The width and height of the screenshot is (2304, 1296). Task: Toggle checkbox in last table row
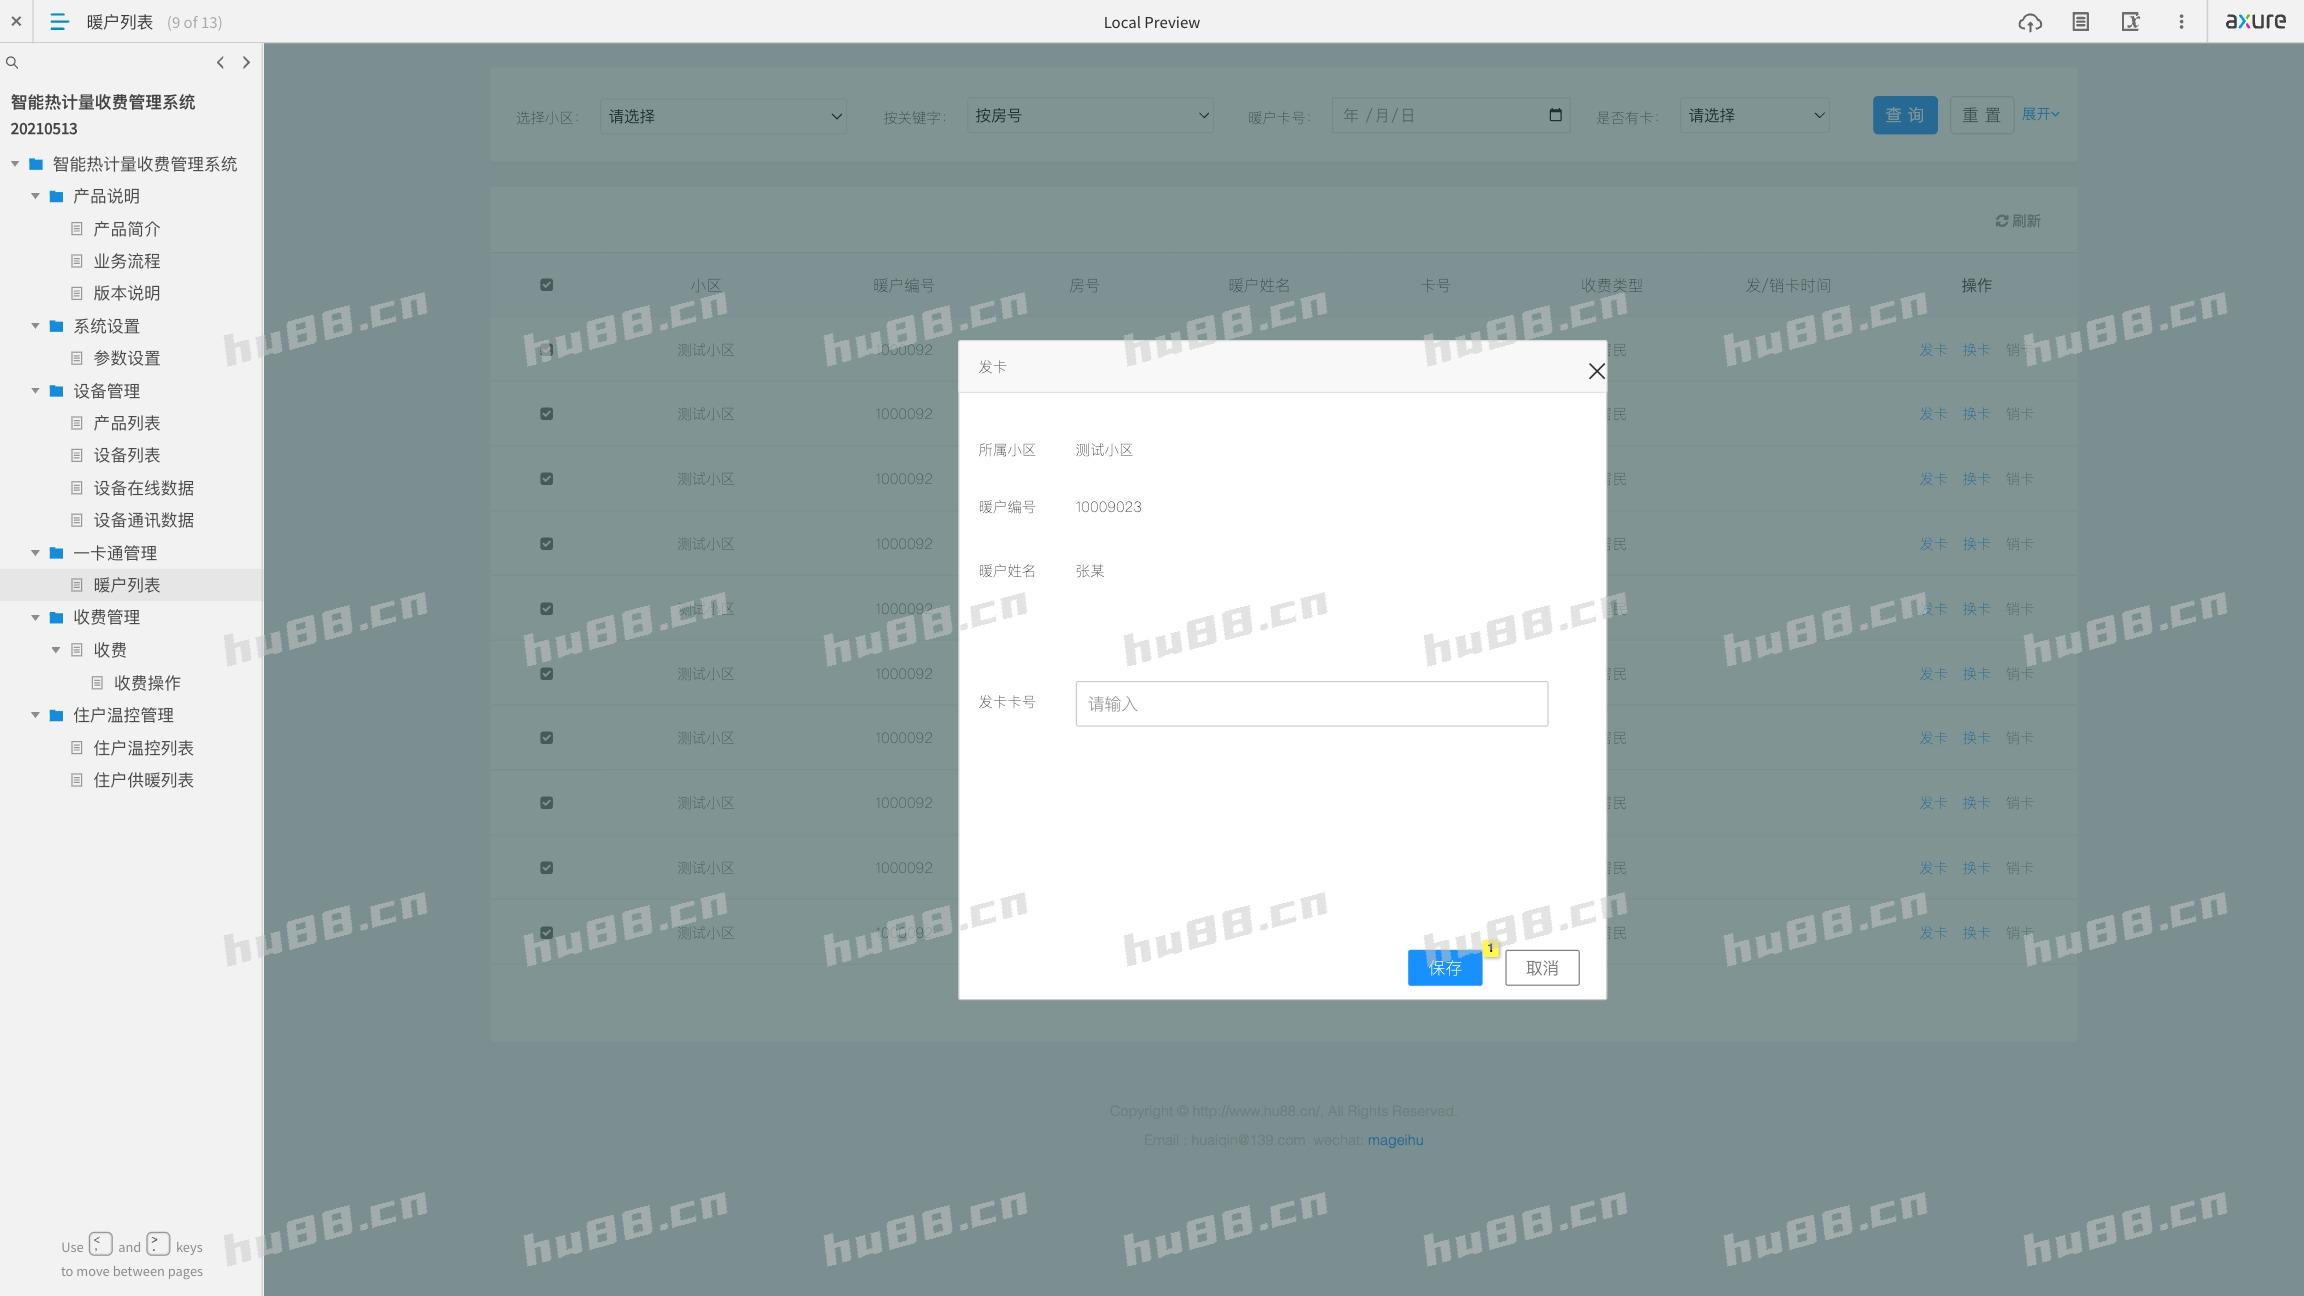point(546,933)
